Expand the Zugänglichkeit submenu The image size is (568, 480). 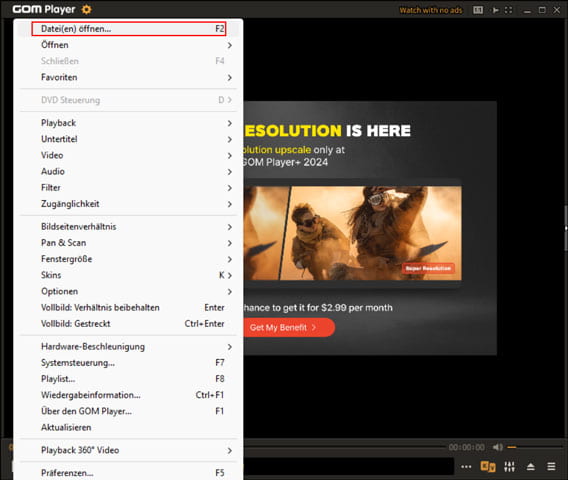click(x=129, y=204)
